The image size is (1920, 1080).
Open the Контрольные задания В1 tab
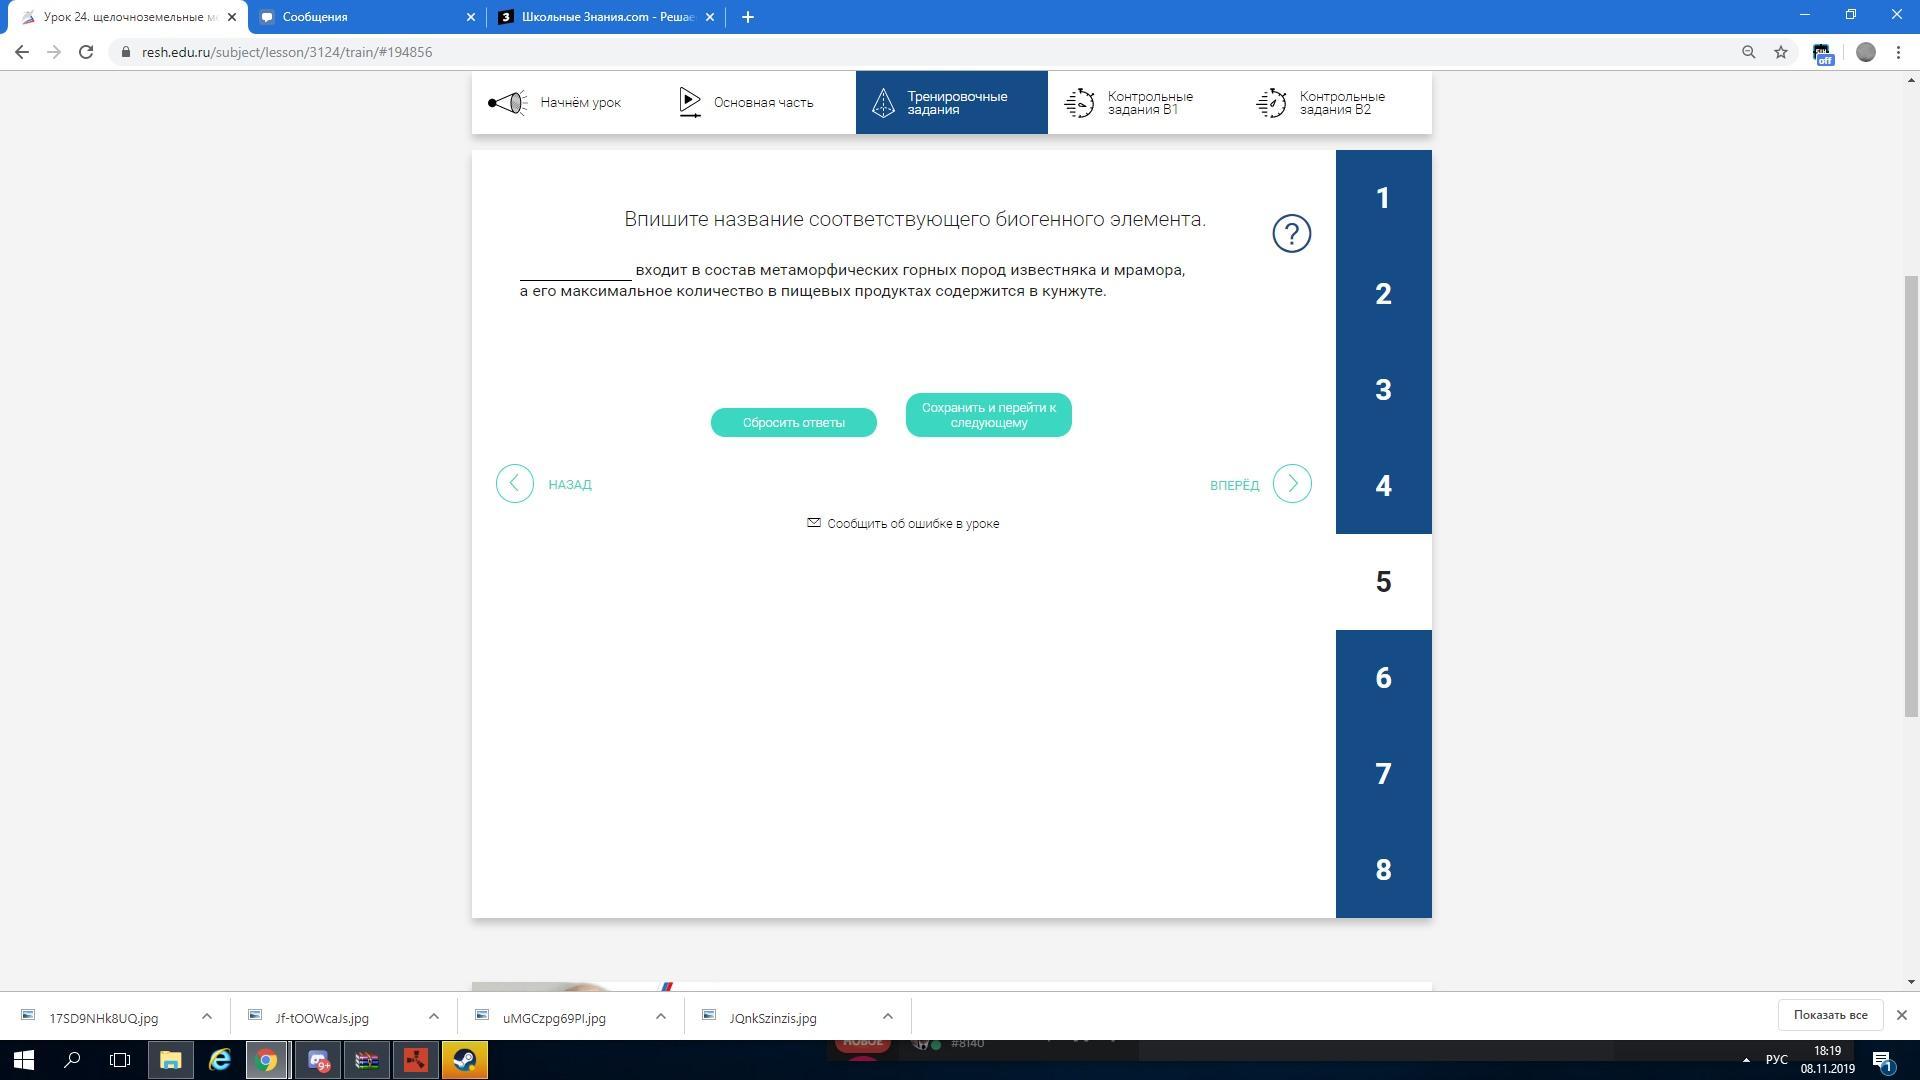pos(1130,102)
